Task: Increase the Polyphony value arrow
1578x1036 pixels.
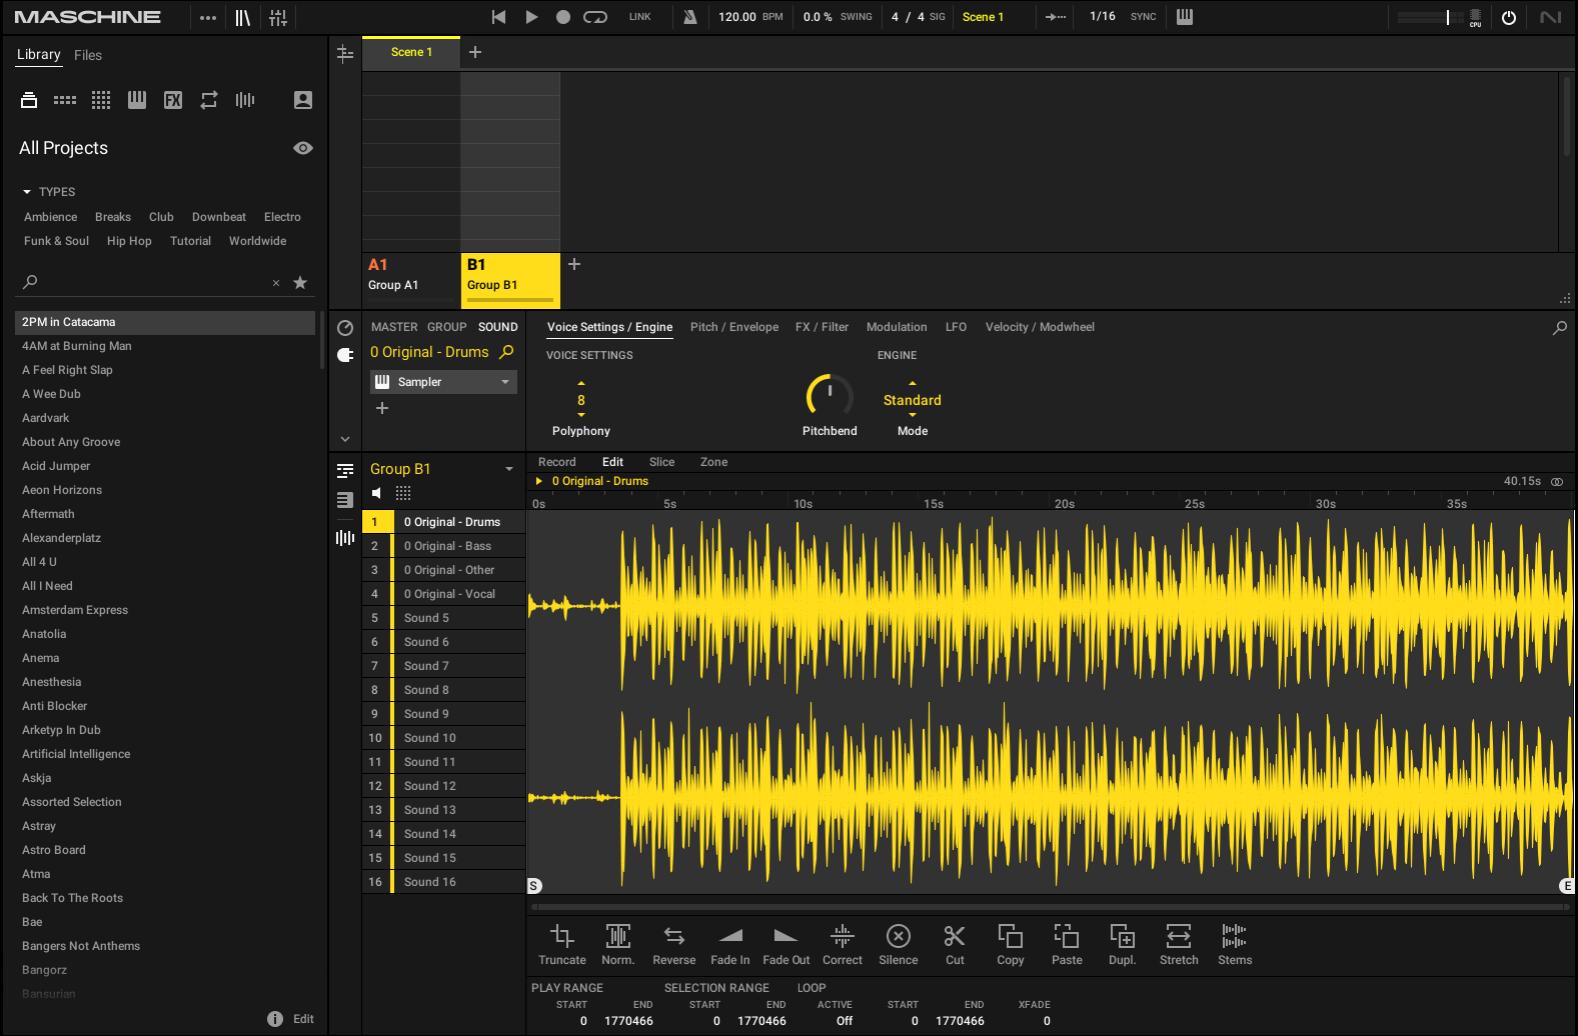Action: pos(581,383)
